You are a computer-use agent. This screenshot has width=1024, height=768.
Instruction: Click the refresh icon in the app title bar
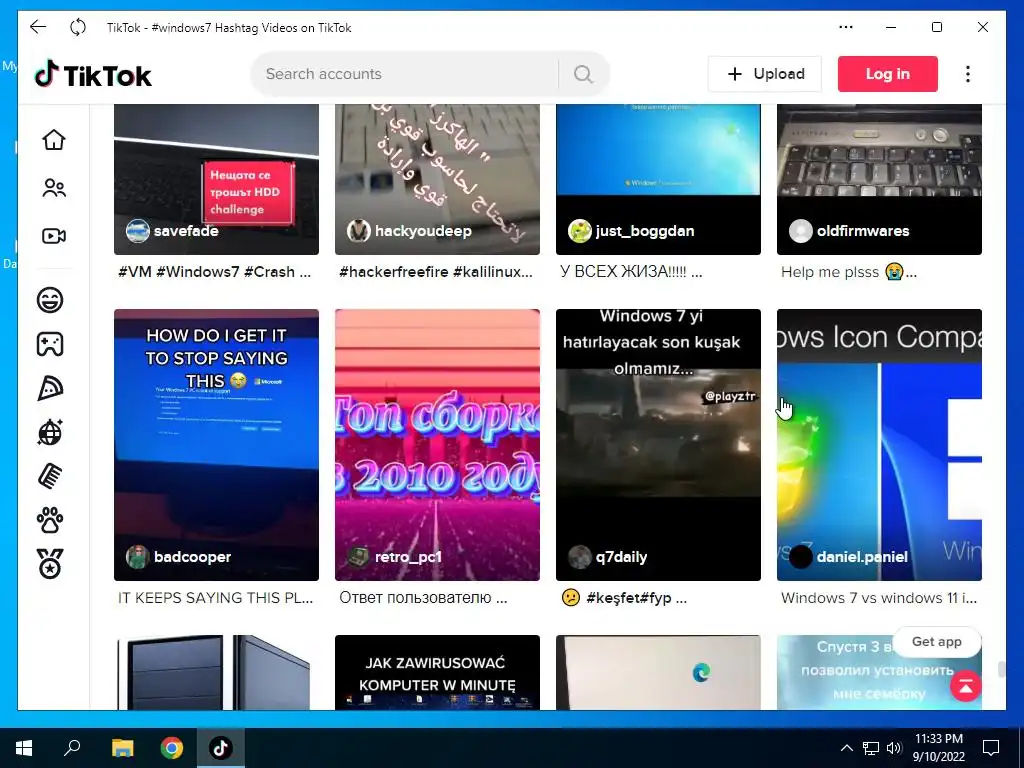click(78, 27)
